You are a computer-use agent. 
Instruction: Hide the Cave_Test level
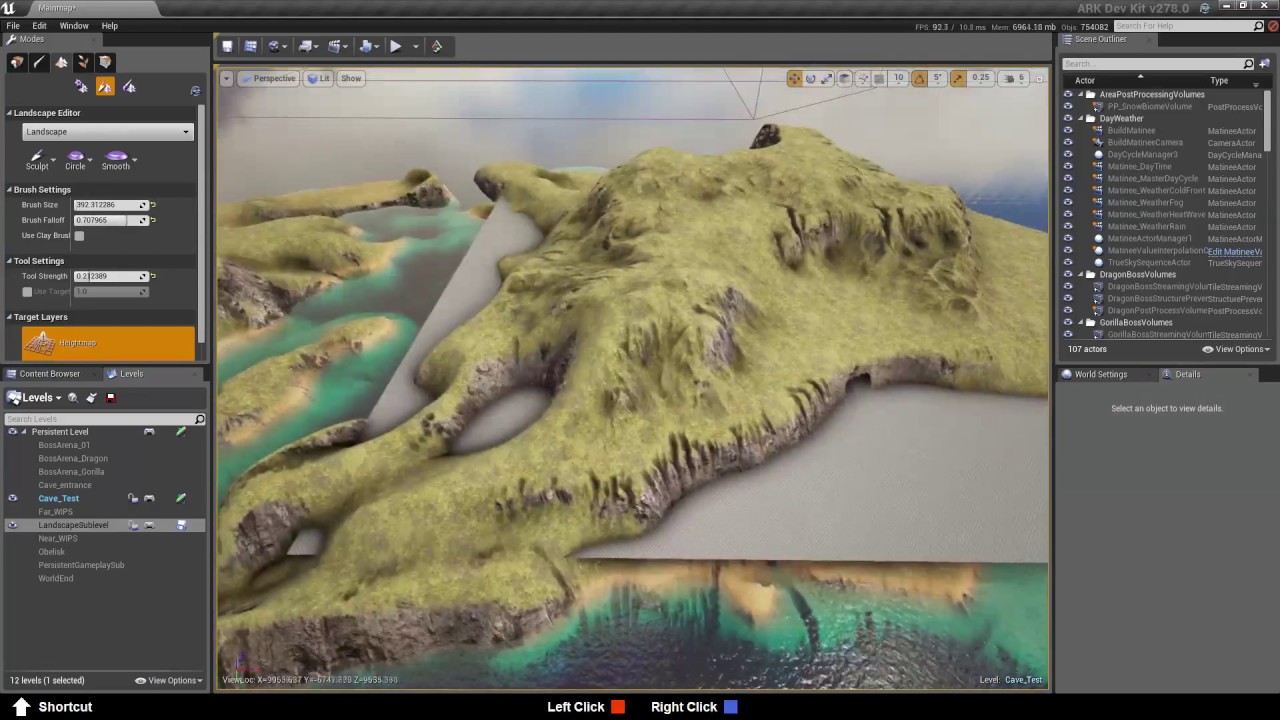13,498
